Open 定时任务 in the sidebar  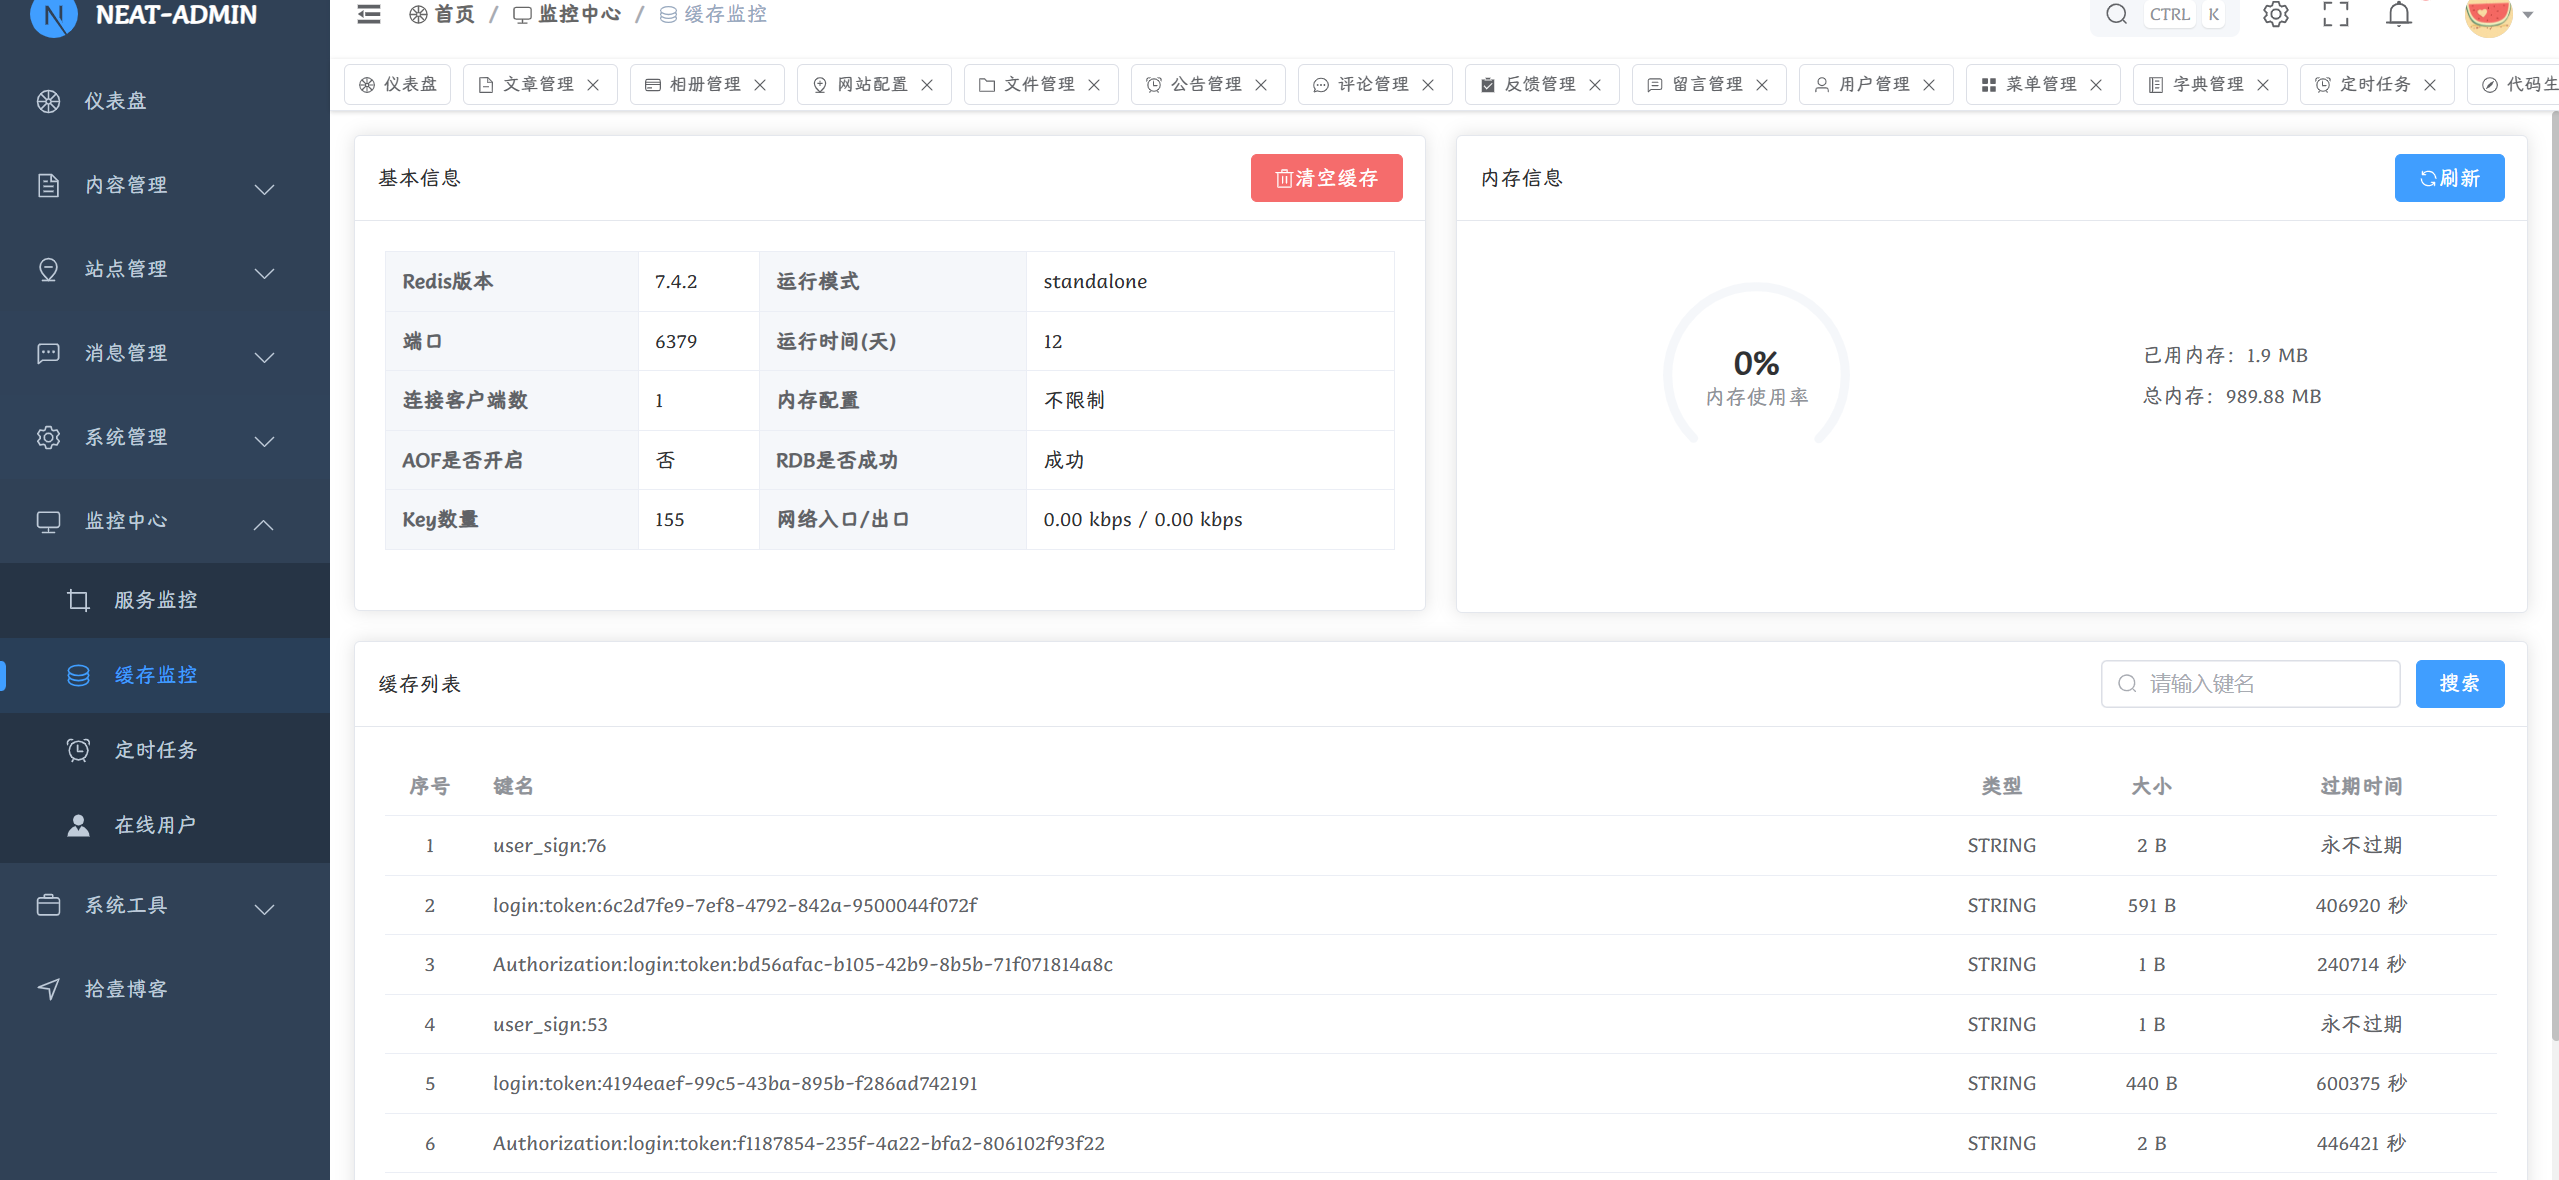pyautogui.click(x=156, y=750)
